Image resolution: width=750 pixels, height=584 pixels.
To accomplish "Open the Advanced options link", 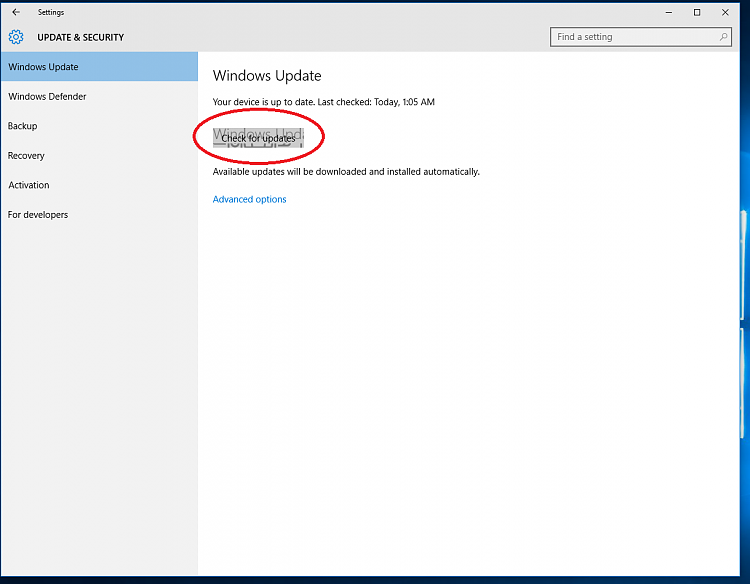I will (x=249, y=199).
